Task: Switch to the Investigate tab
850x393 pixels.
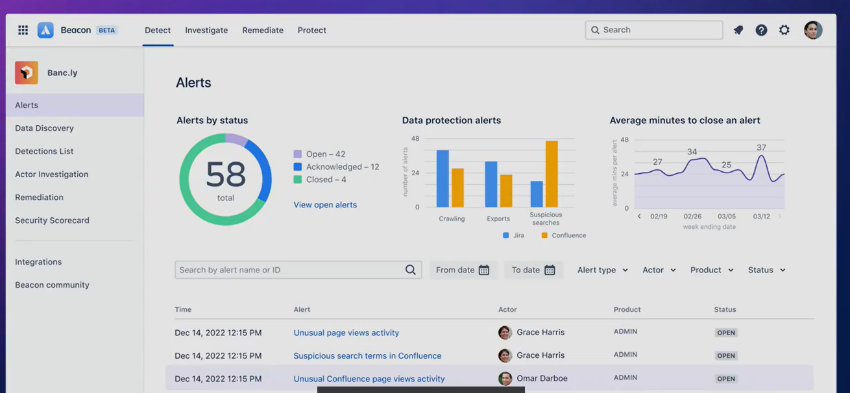Action: (207, 30)
